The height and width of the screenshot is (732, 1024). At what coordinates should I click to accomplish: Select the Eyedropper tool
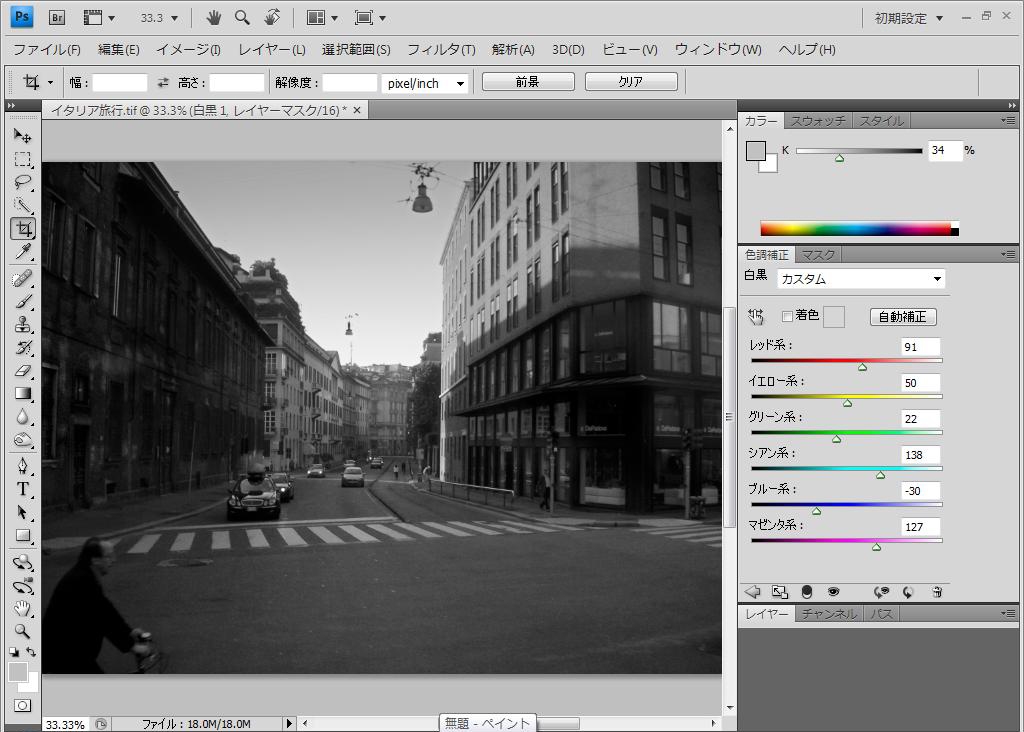point(22,252)
